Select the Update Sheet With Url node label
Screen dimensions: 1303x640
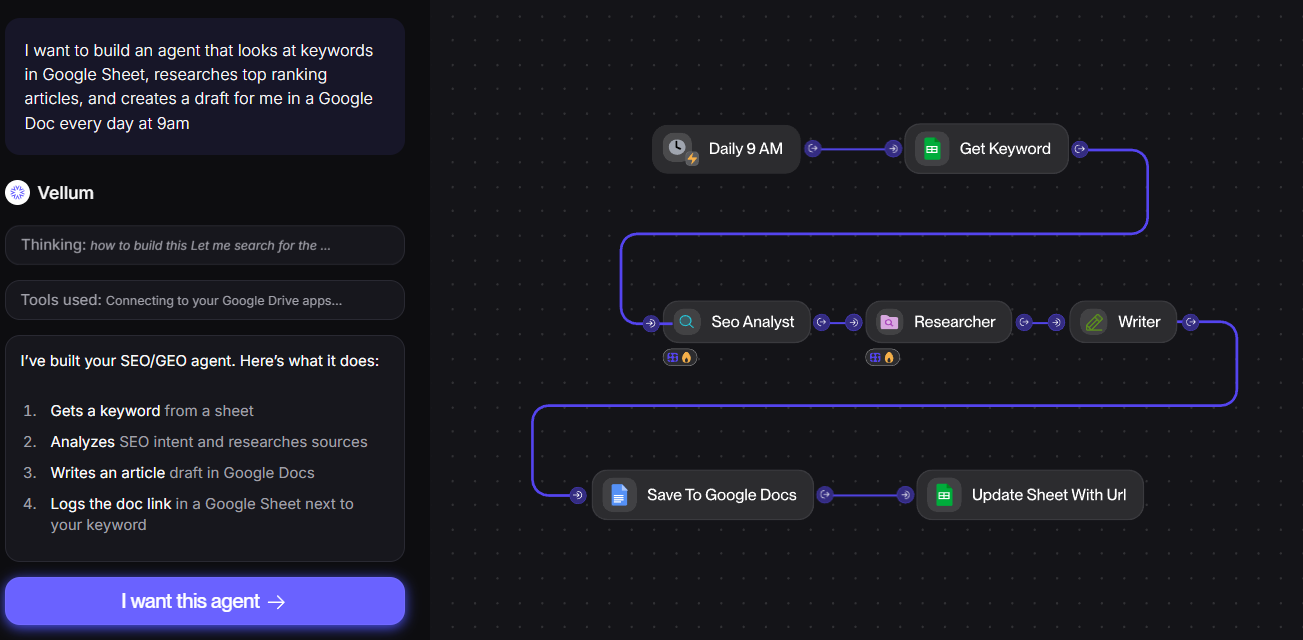pyautogui.click(x=1049, y=494)
